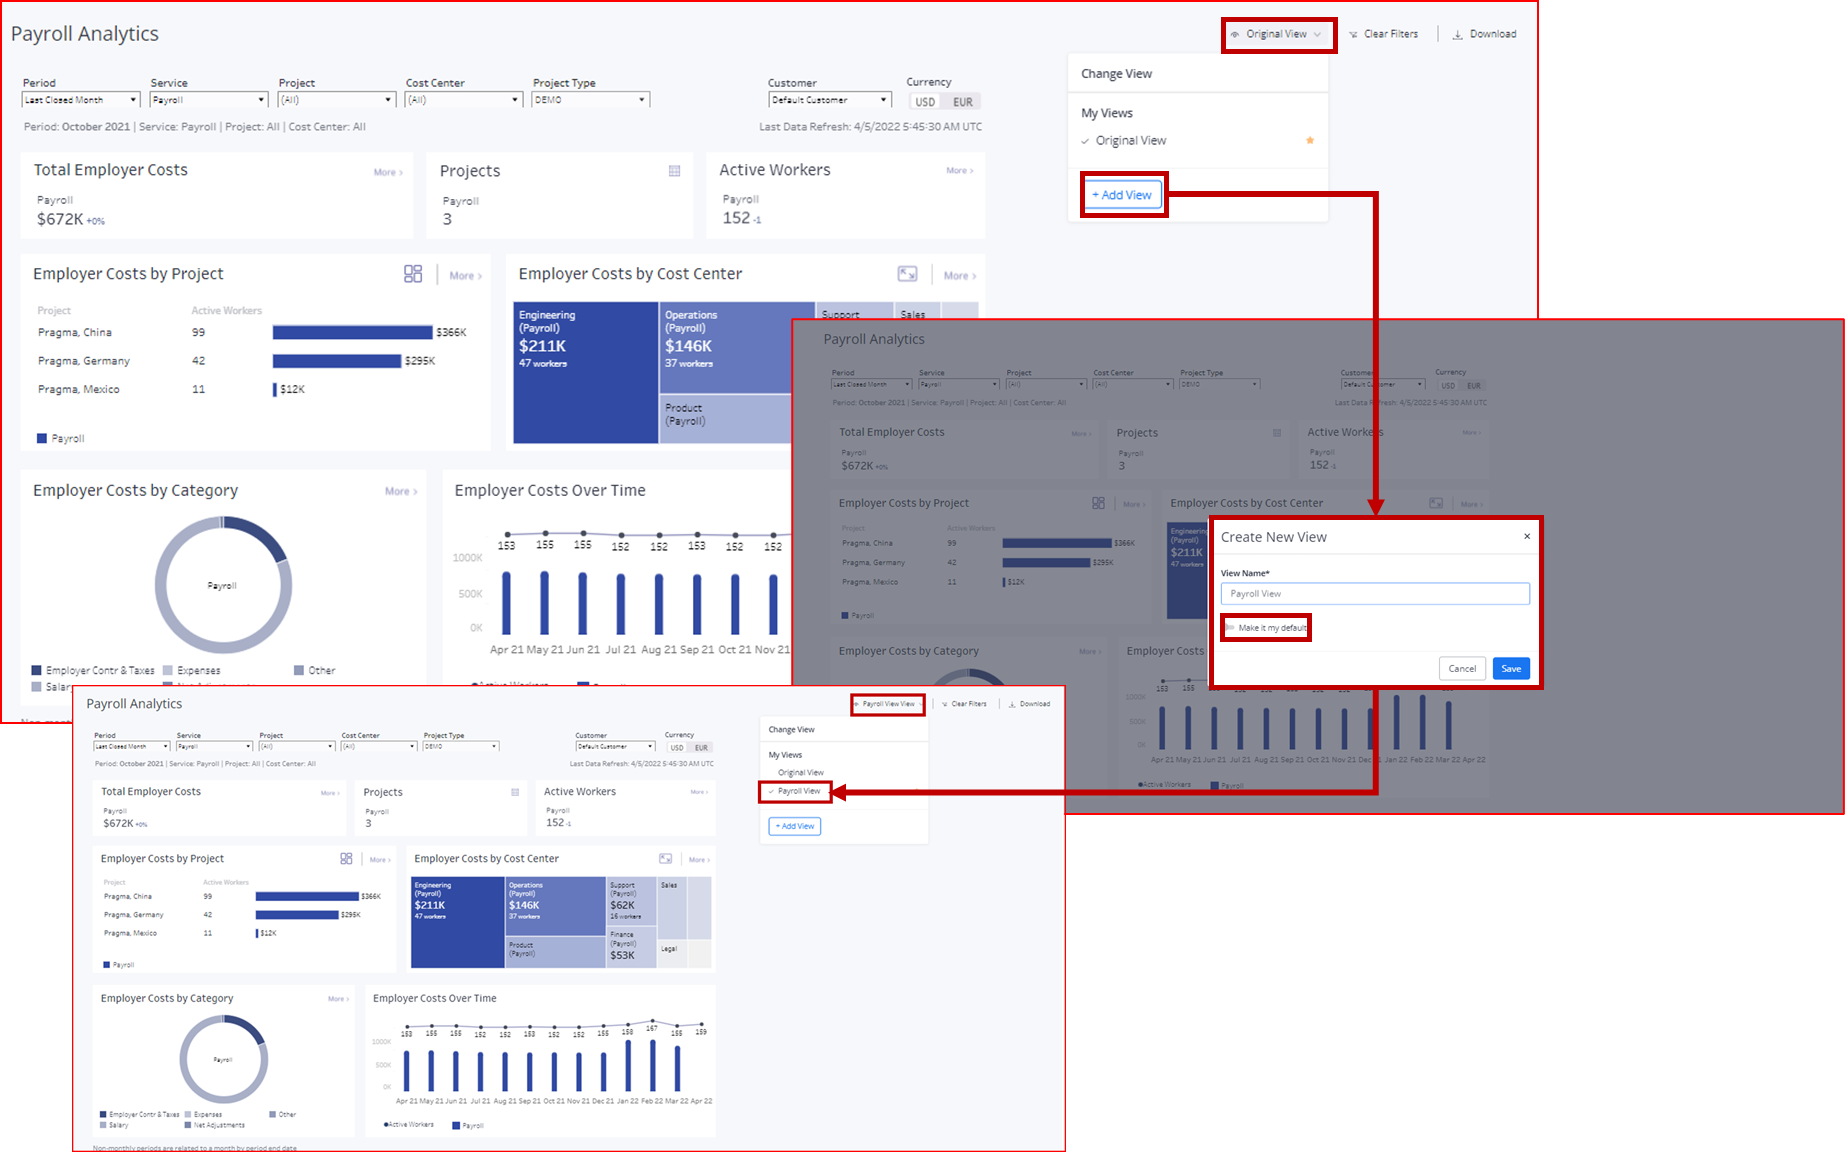Open the Customer dropdown showing Default Customer

pyautogui.click(x=829, y=99)
